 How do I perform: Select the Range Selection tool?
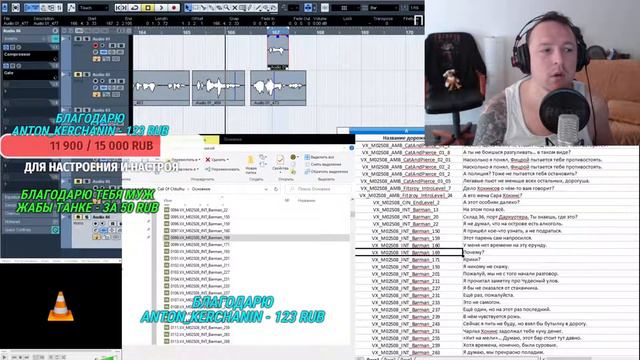[196, 8]
